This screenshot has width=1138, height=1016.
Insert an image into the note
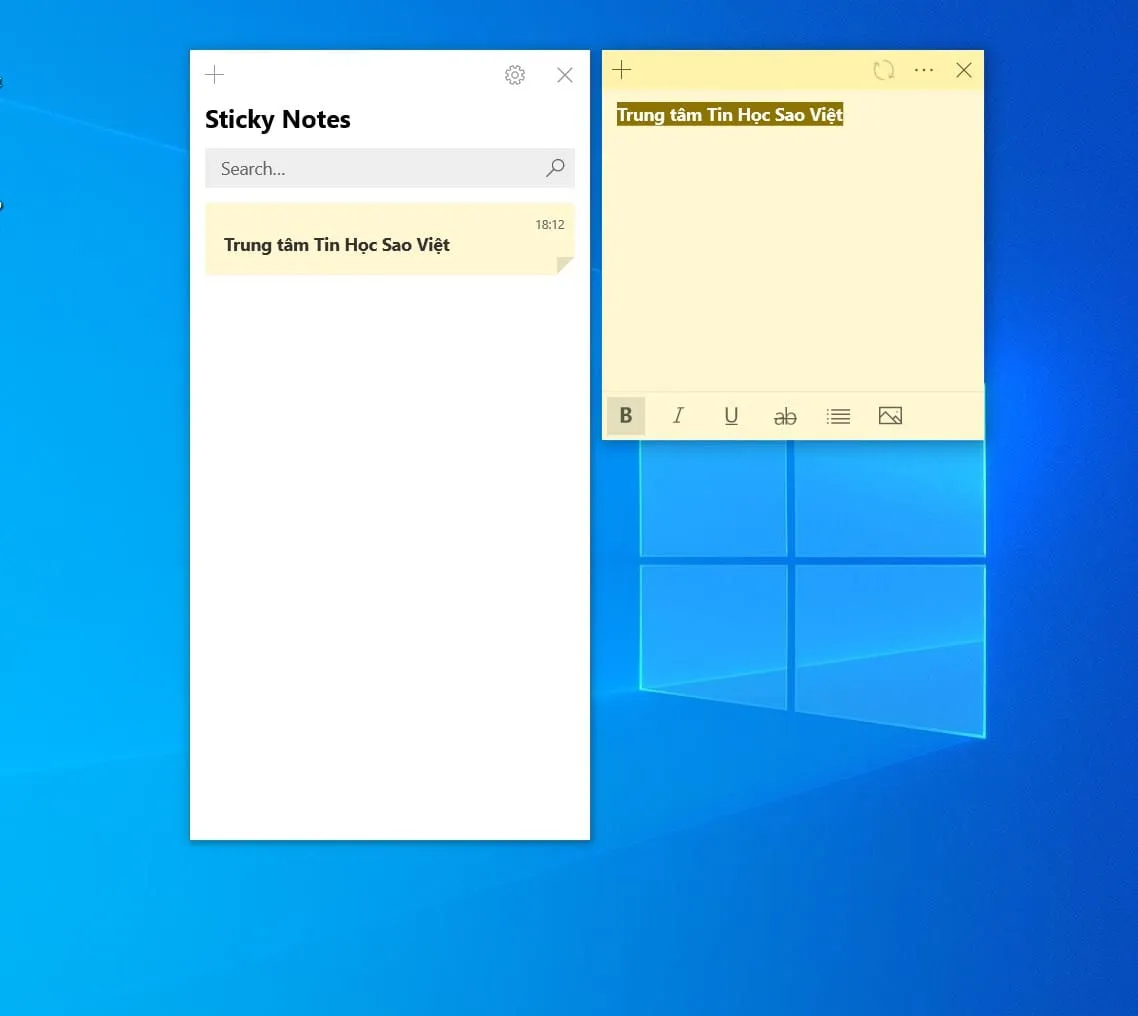coord(890,416)
